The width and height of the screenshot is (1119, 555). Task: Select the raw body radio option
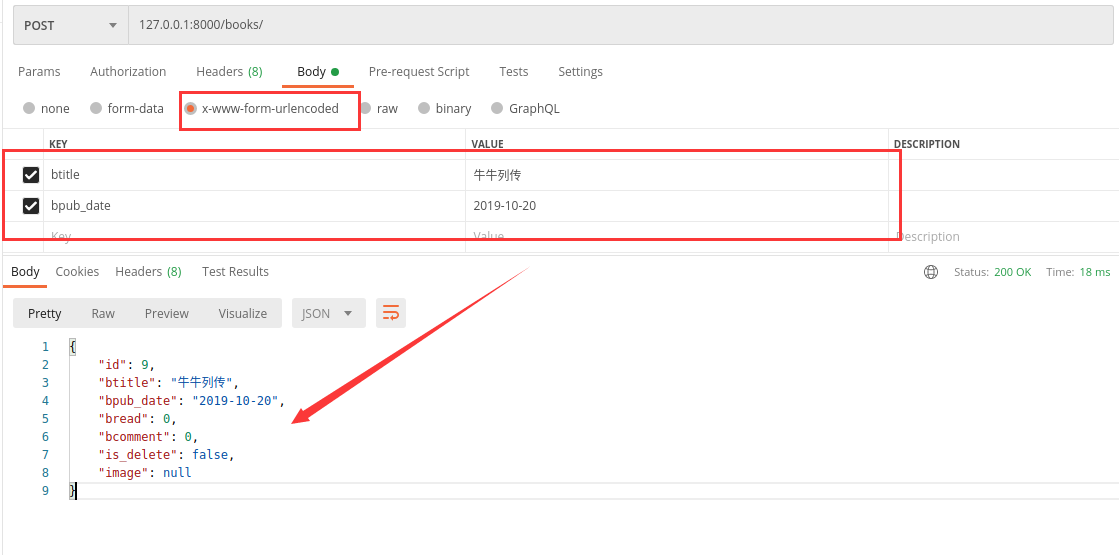tap(365, 108)
